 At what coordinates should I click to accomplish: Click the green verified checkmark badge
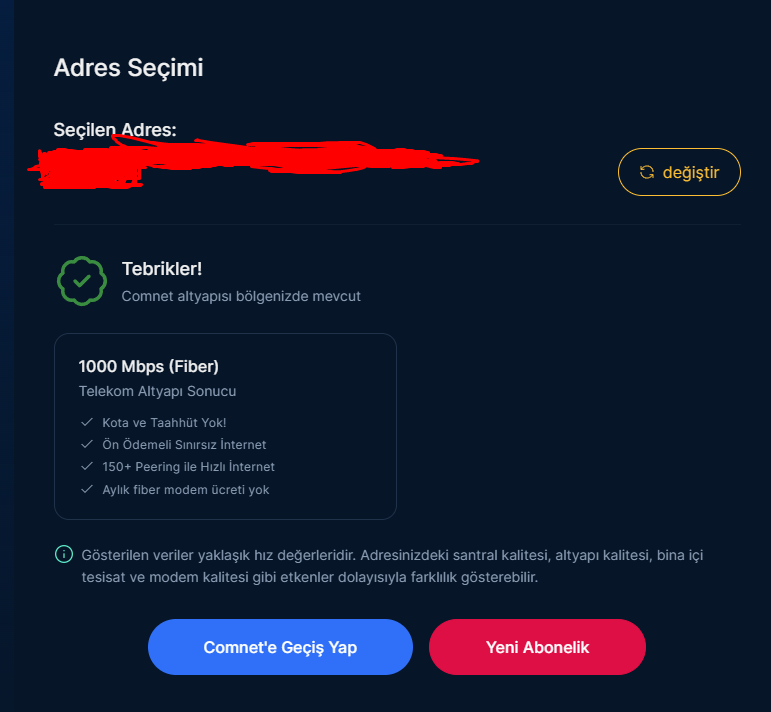click(x=82, y=281)
